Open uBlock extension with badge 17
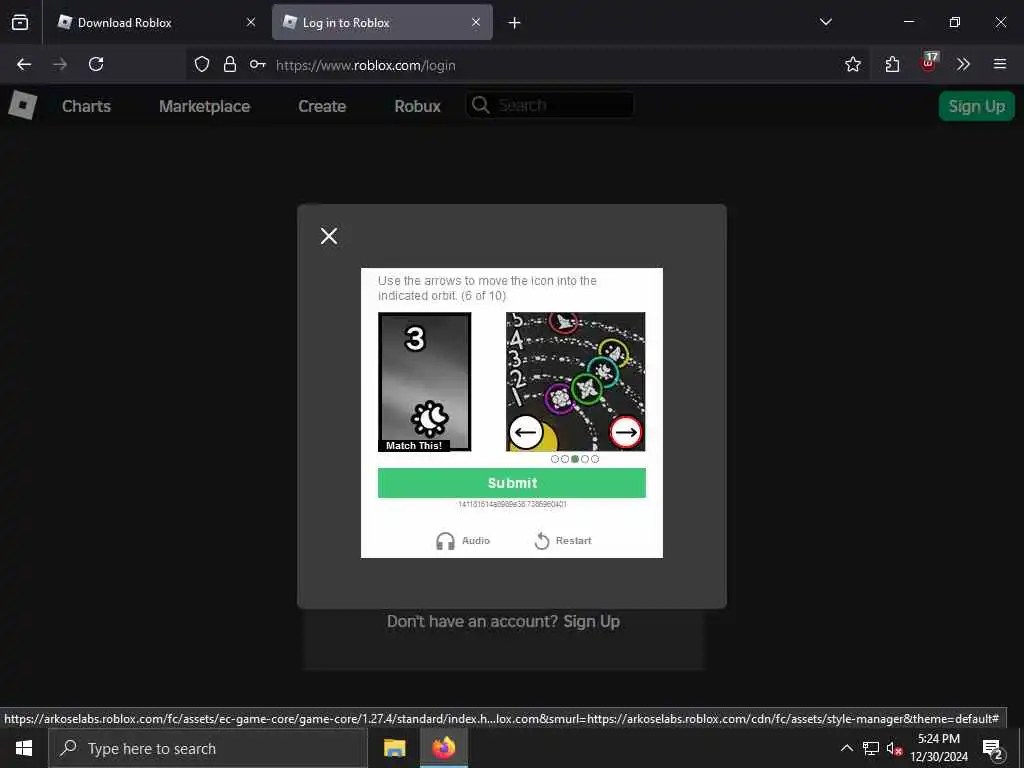 (929, 63)
